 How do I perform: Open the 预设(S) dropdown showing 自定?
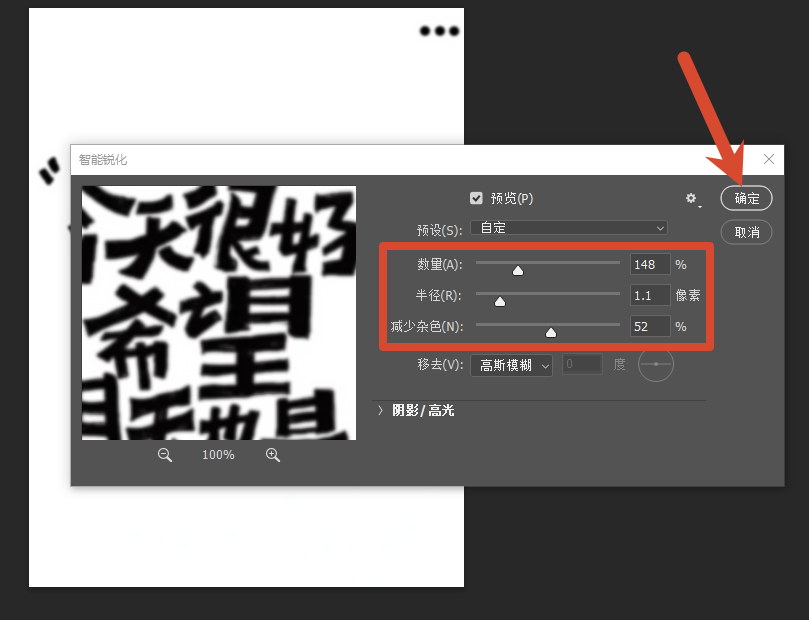(x=569, y=228)
